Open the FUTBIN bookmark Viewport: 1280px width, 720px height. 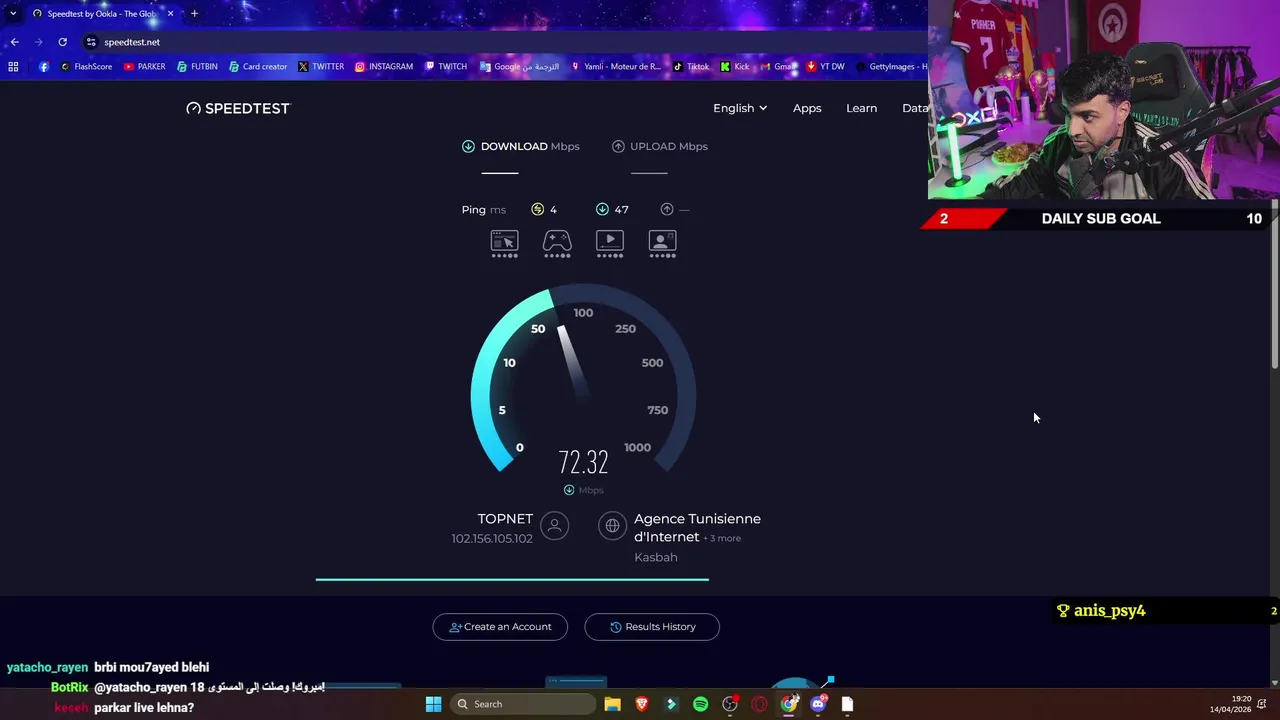coord(197,67)
